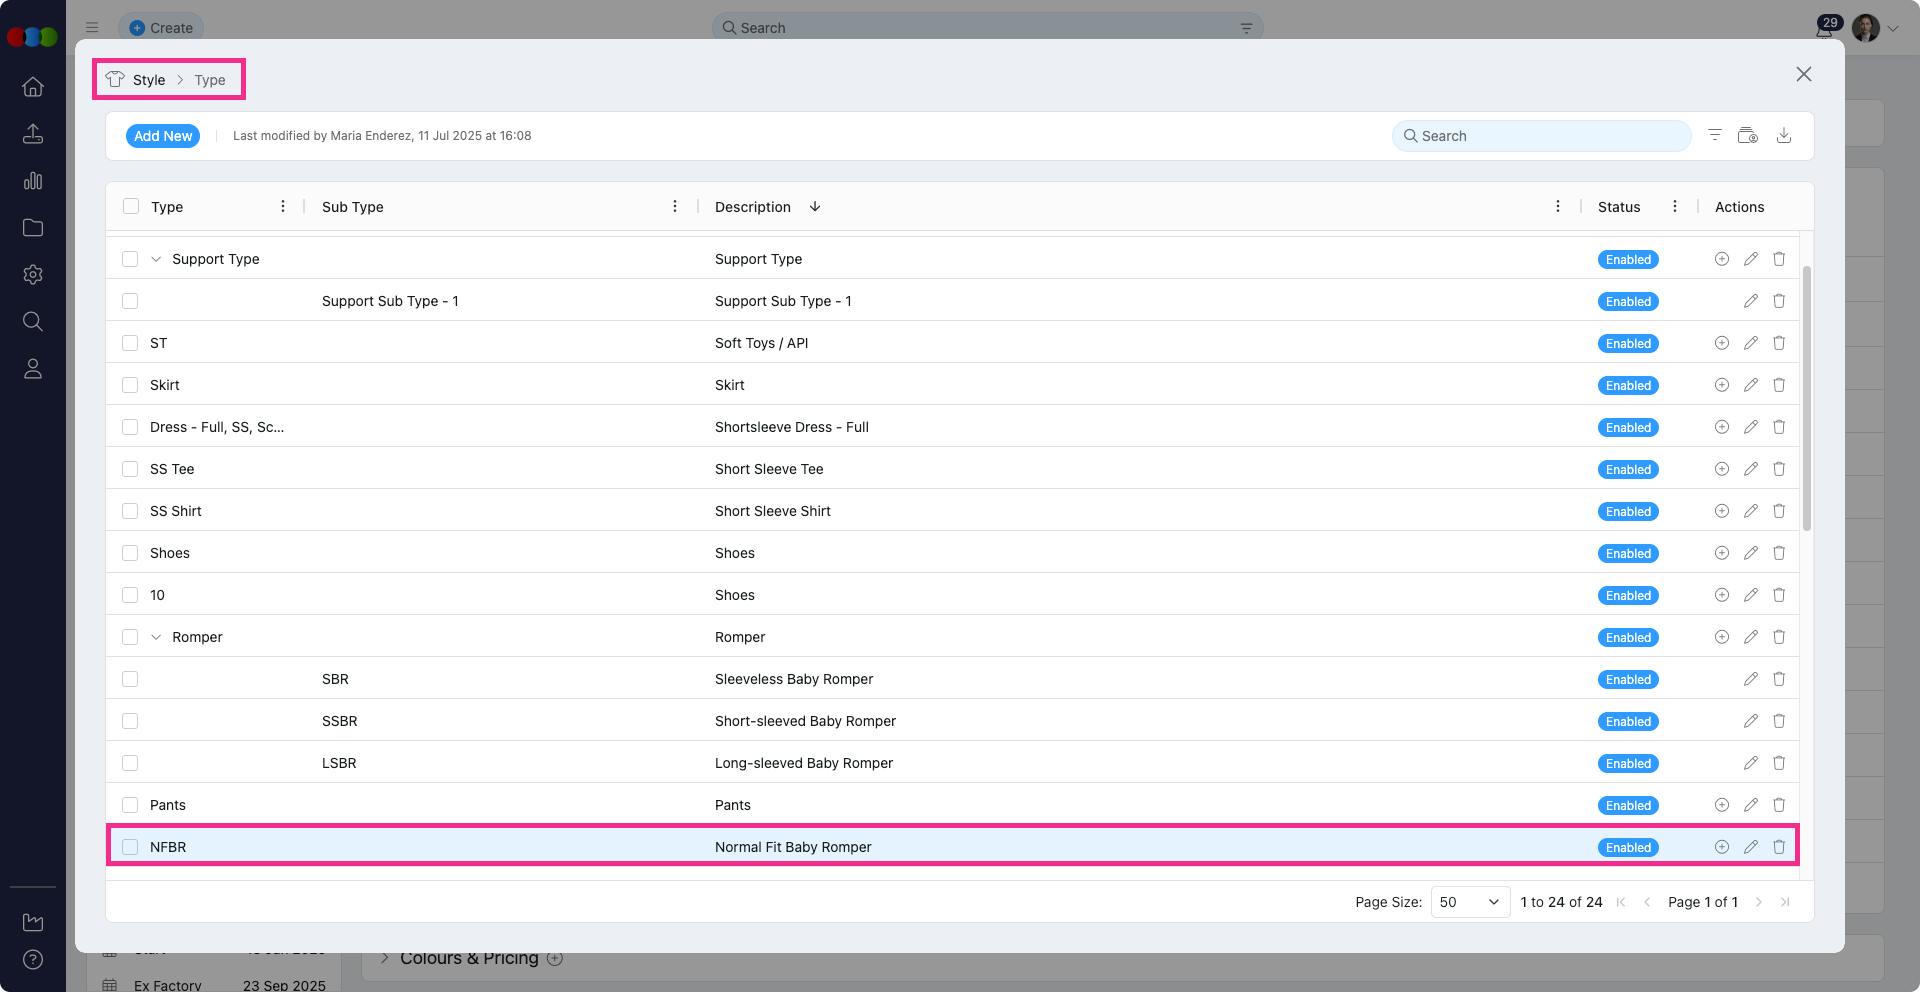Open the Home icon in sidebar
This screenshot has width=1920, height=992.
point(33,87)
